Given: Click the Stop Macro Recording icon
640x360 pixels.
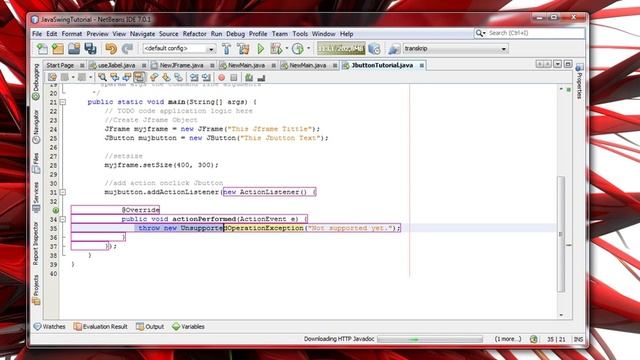Looking at the screenshot, I should (x=234, y=77).
